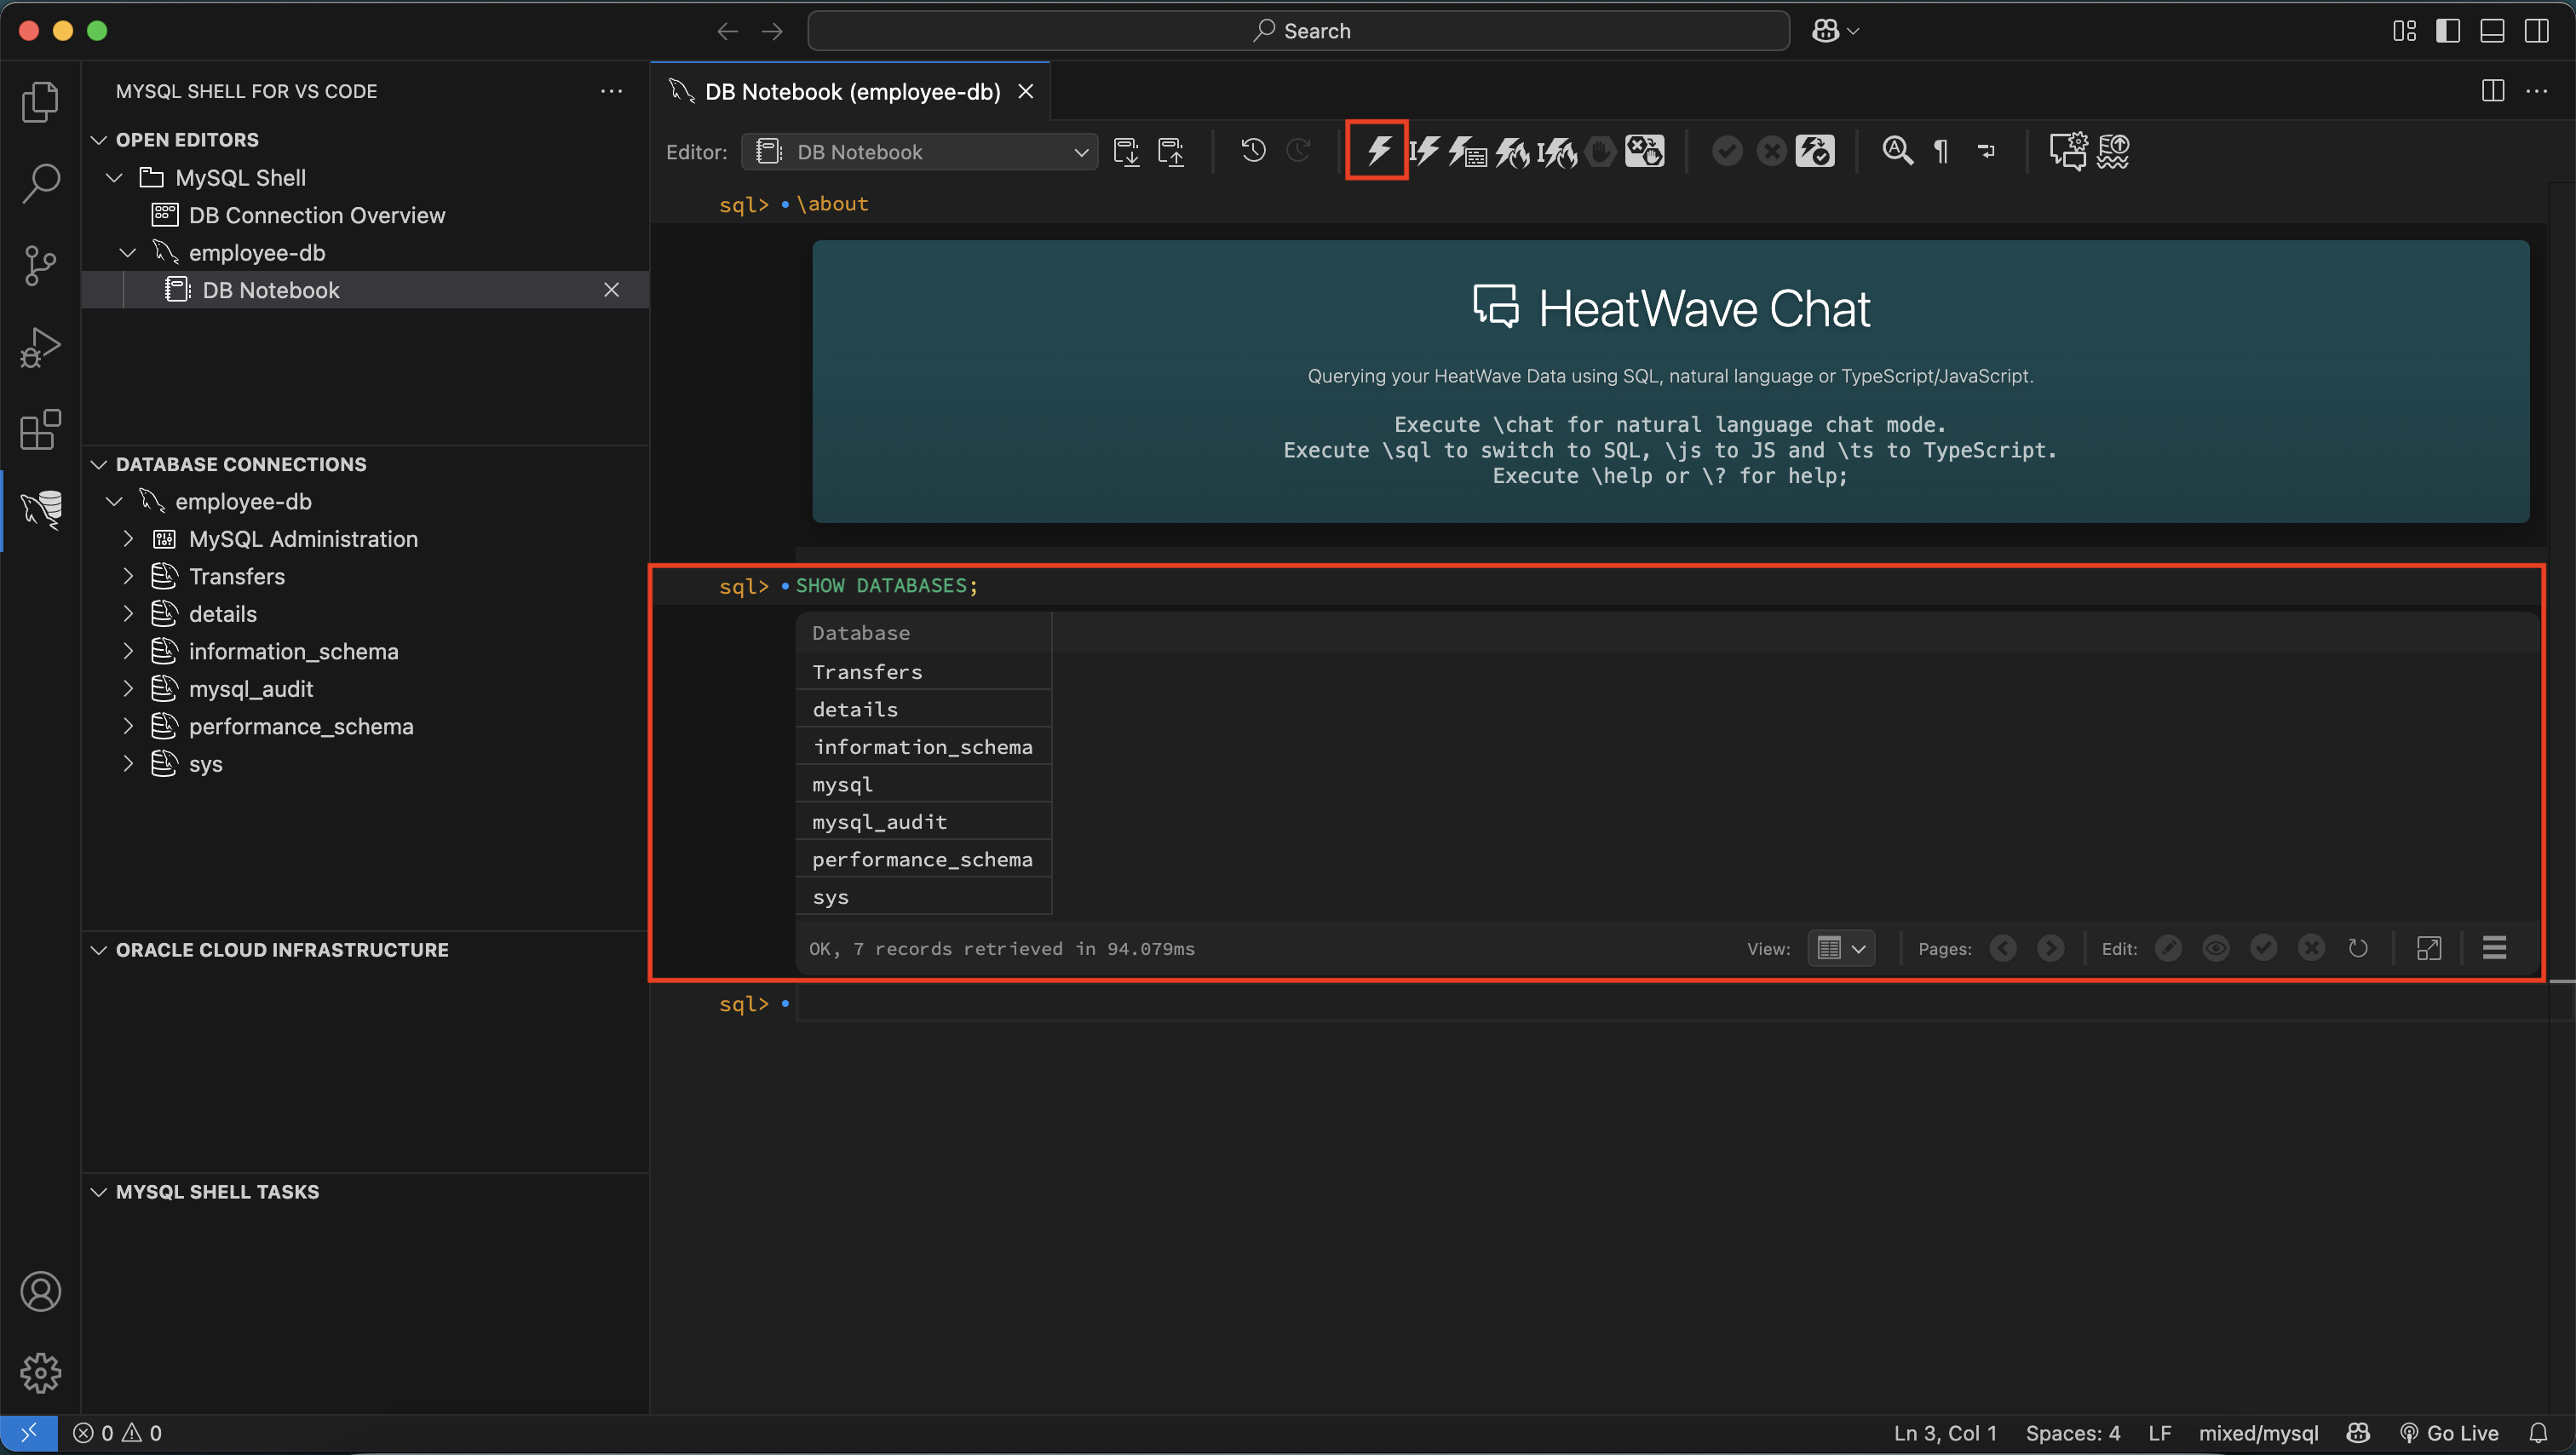The image size is (2576, 1455).
Task: Click the Execute on HeatWave flame icon
Action: [x=1512, y=151]
